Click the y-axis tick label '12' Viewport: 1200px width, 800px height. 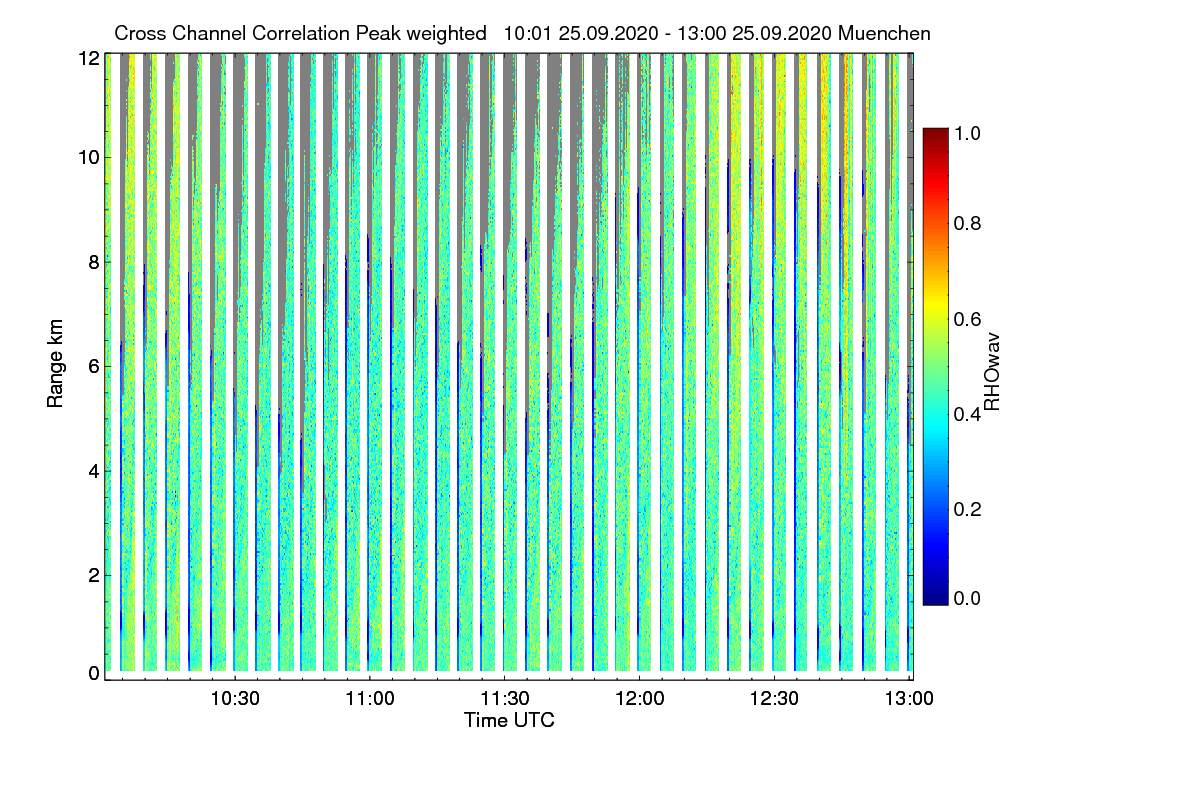pyautogui.click(x=89, y=58)
